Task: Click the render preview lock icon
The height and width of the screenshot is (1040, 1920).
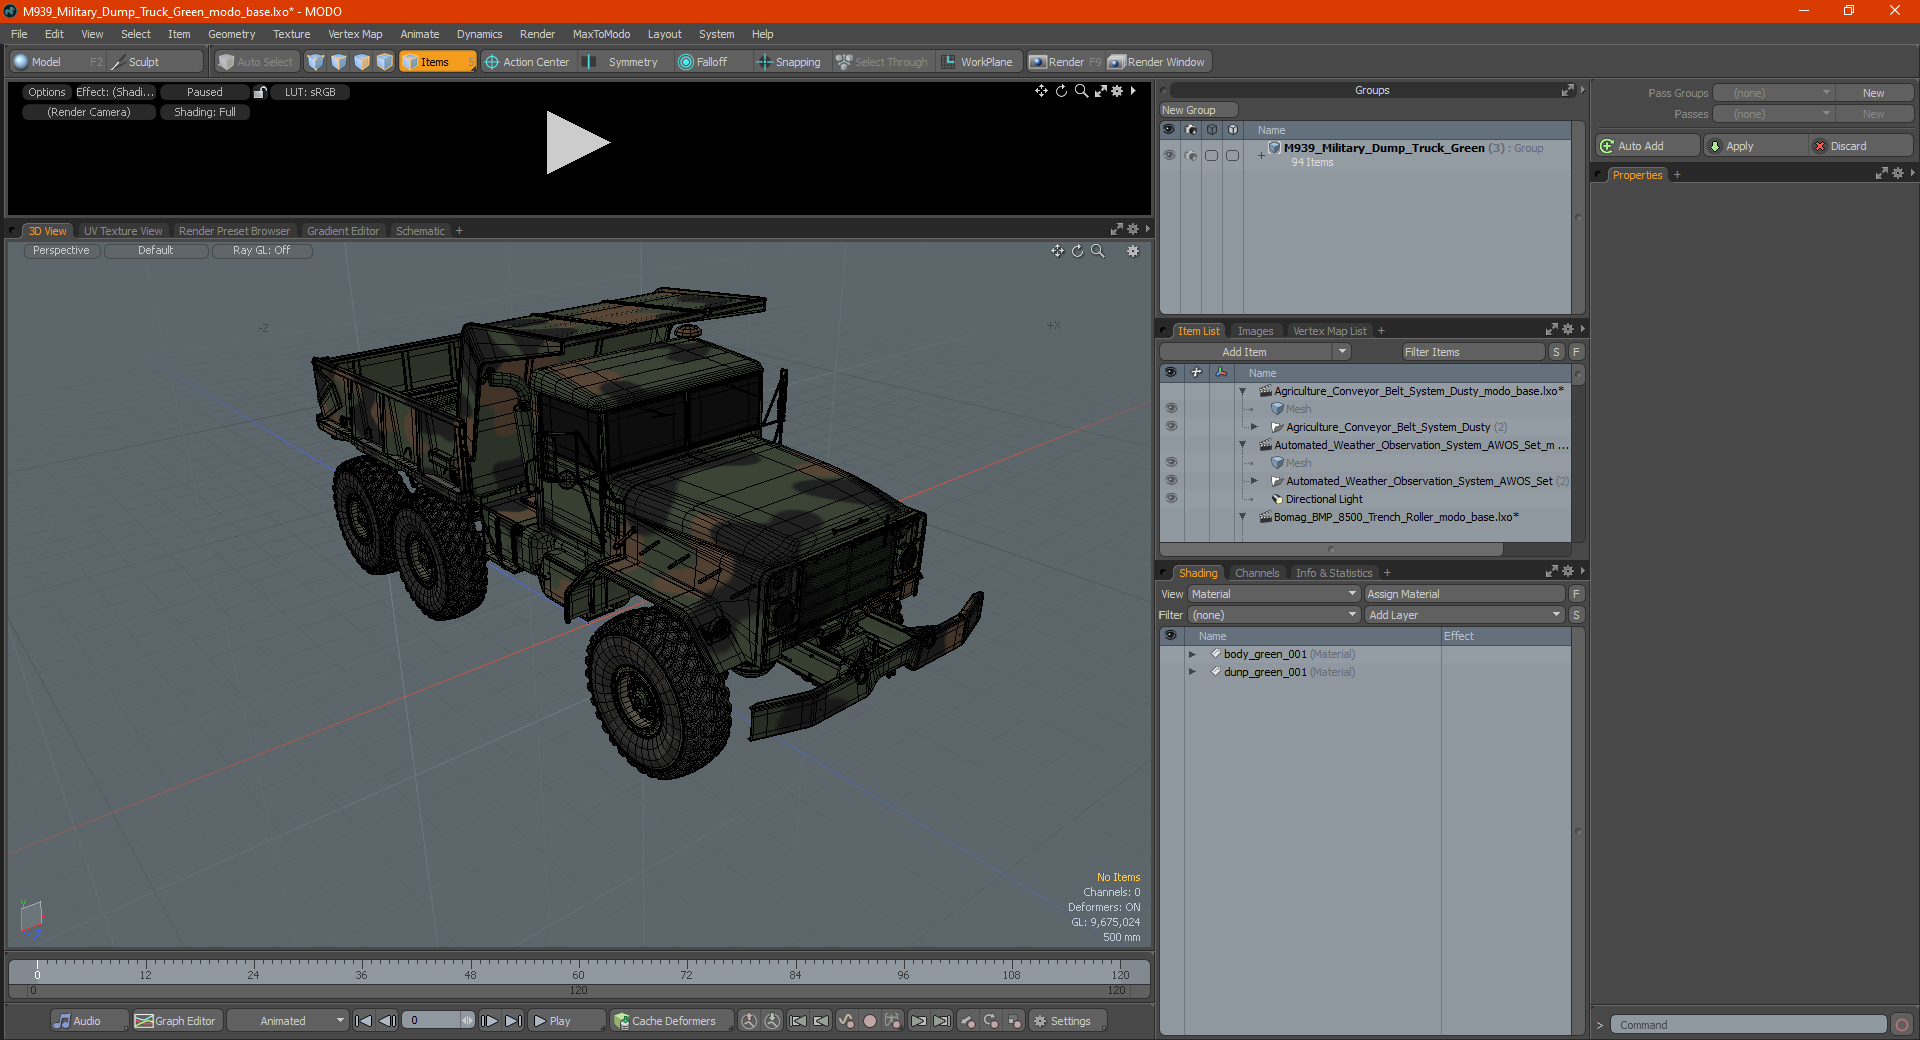Action: [260, 92]
